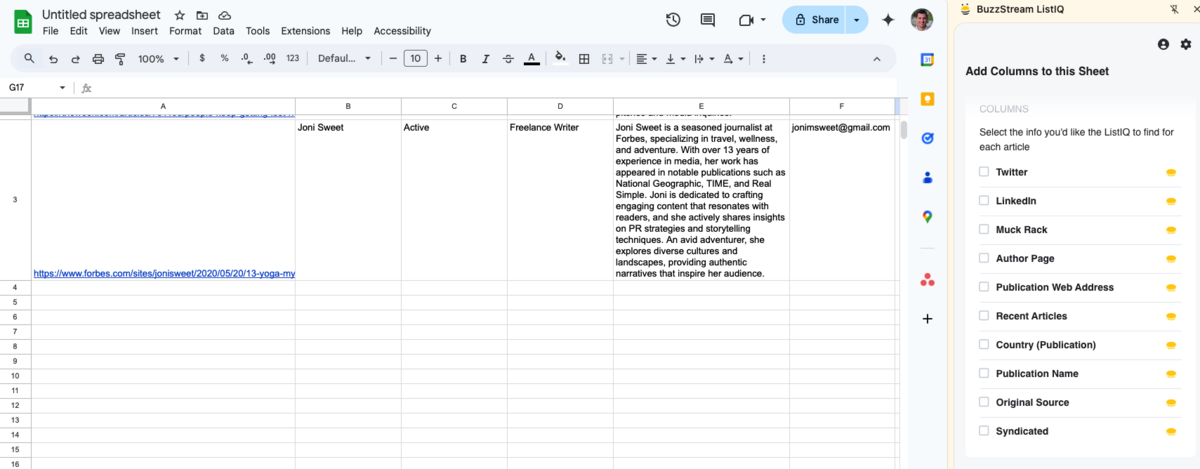
Task: Click the Share button
Action: point(816,20)
